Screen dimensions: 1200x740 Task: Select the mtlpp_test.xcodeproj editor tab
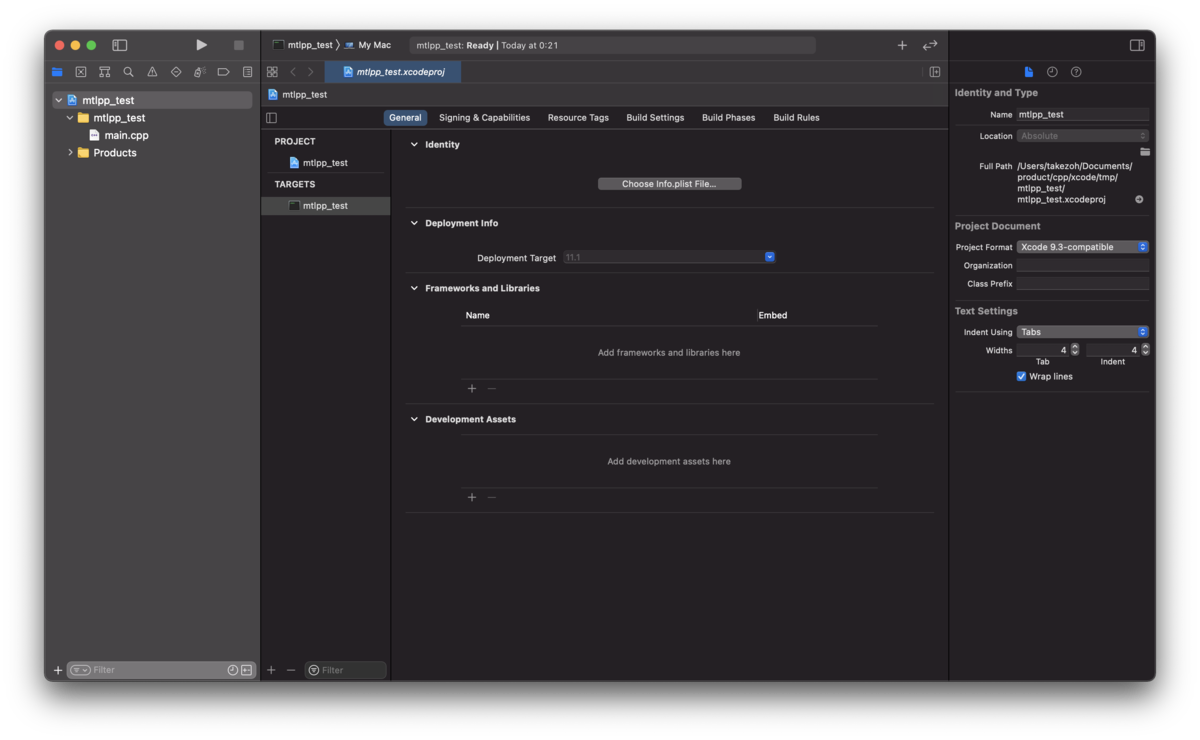click(393, 72)
